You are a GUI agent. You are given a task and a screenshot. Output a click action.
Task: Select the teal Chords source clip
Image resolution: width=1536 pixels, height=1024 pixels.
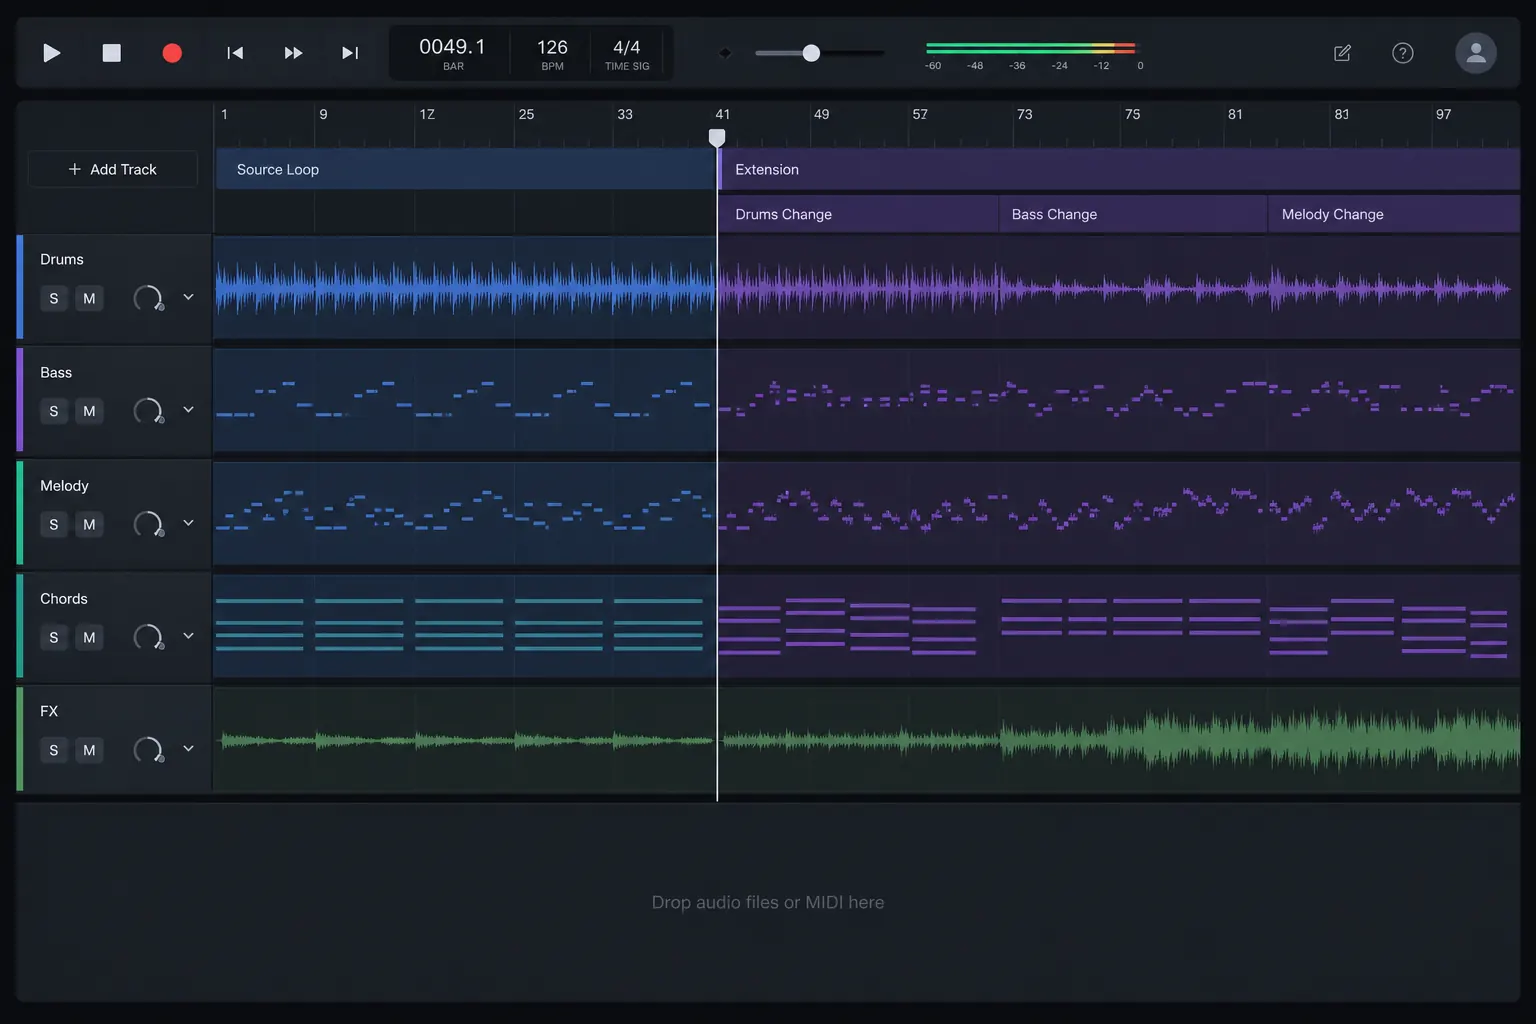click(465, 626)
